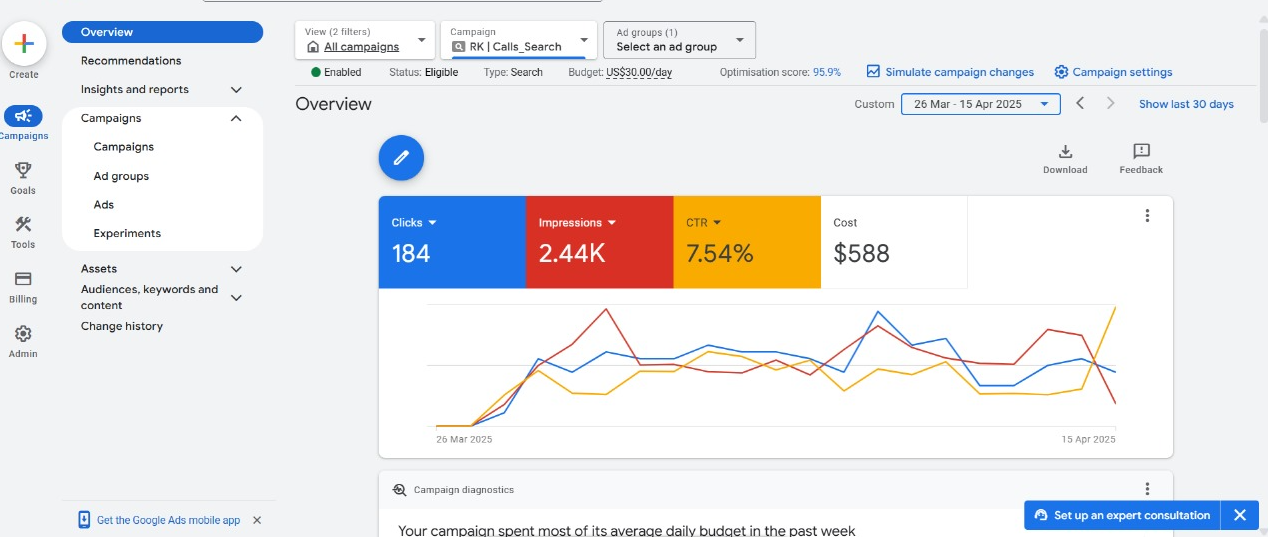Dismiss the expert consultation banner
The height and width of the screenshot is (537, 1268).
pyautogui.click(x=1240, y=515)
